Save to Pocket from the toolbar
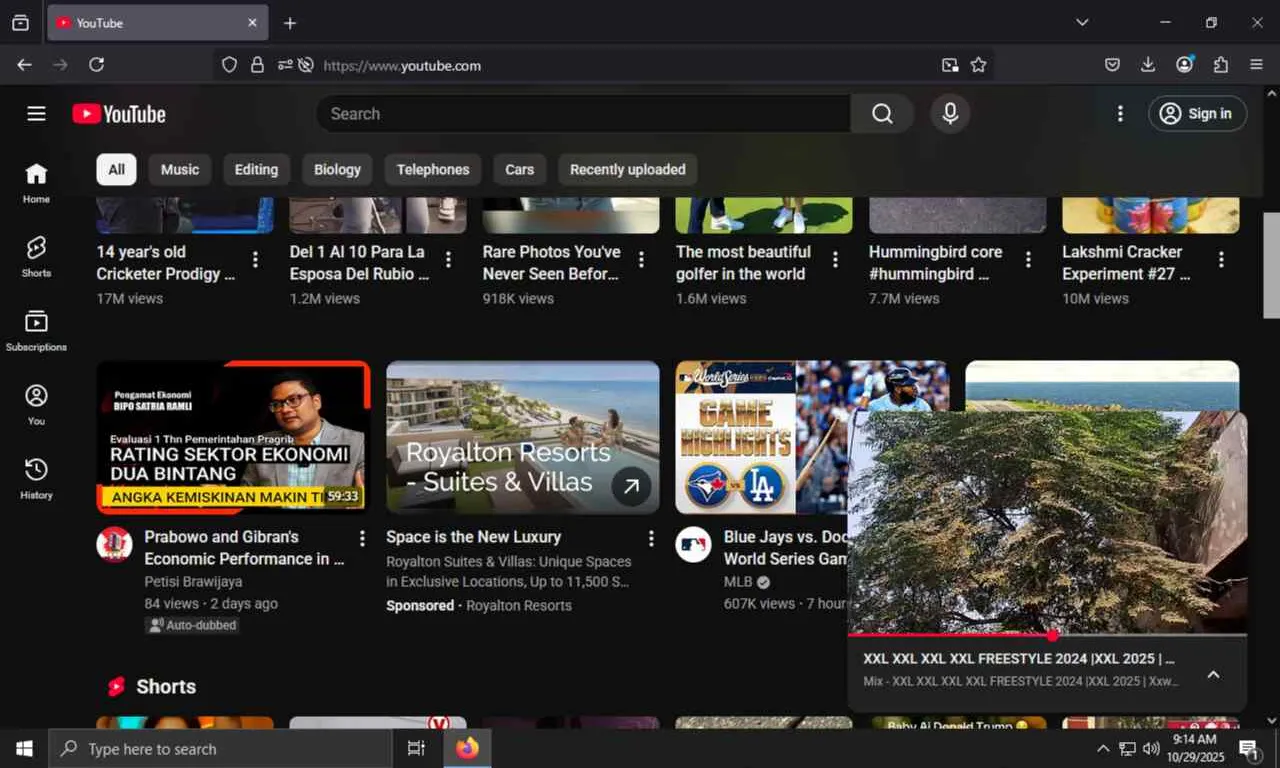Screen dimensions: 1280x768 tap(1112, 65)
